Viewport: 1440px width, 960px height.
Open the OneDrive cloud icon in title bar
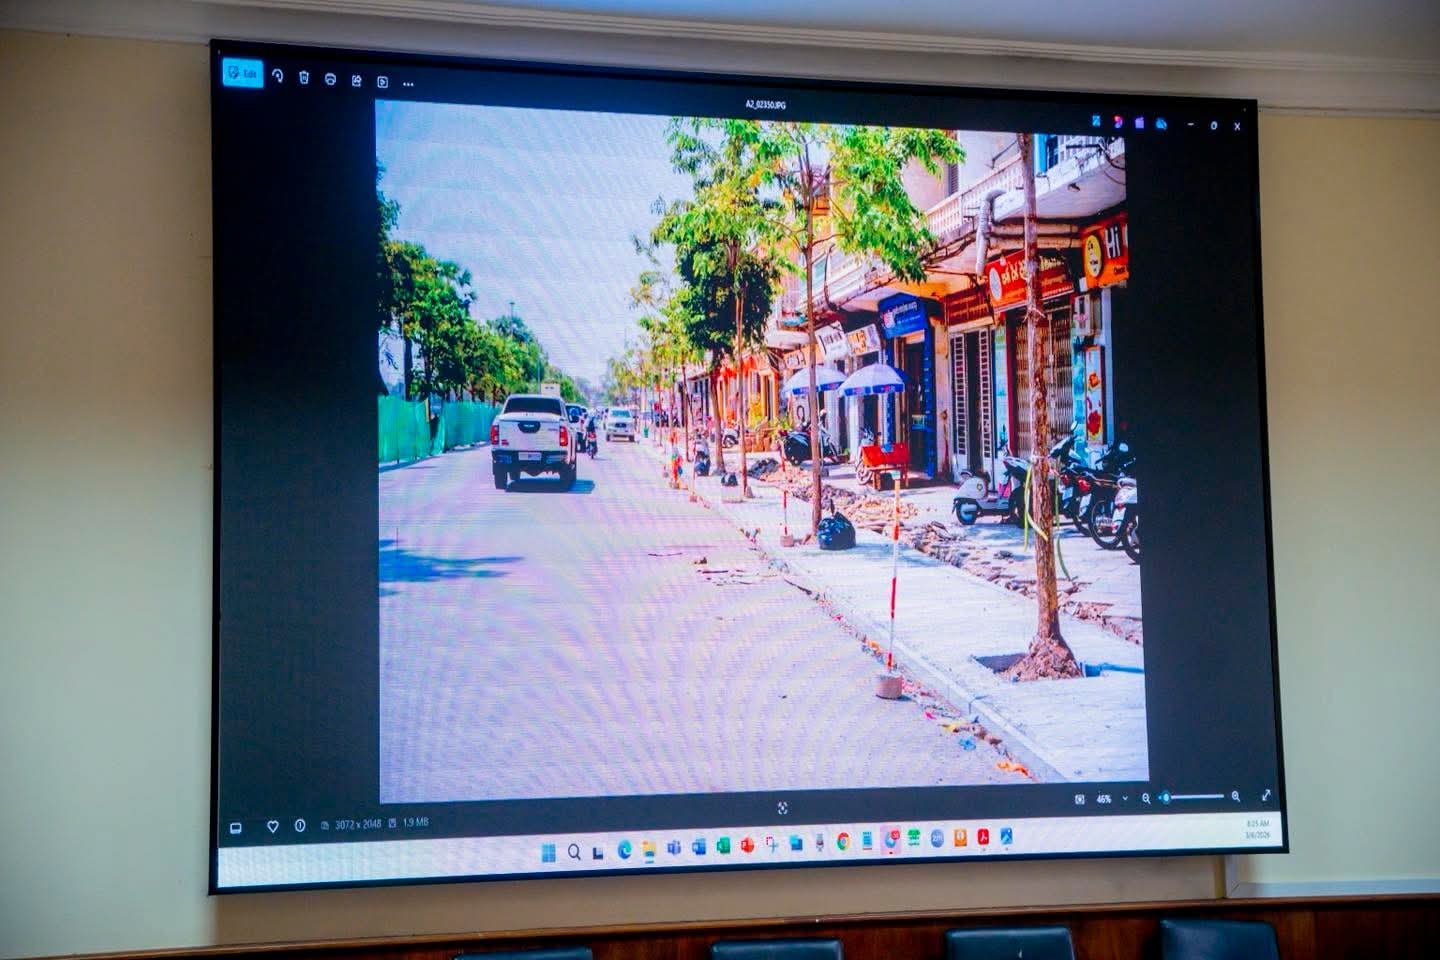[x=1161, y=123]
